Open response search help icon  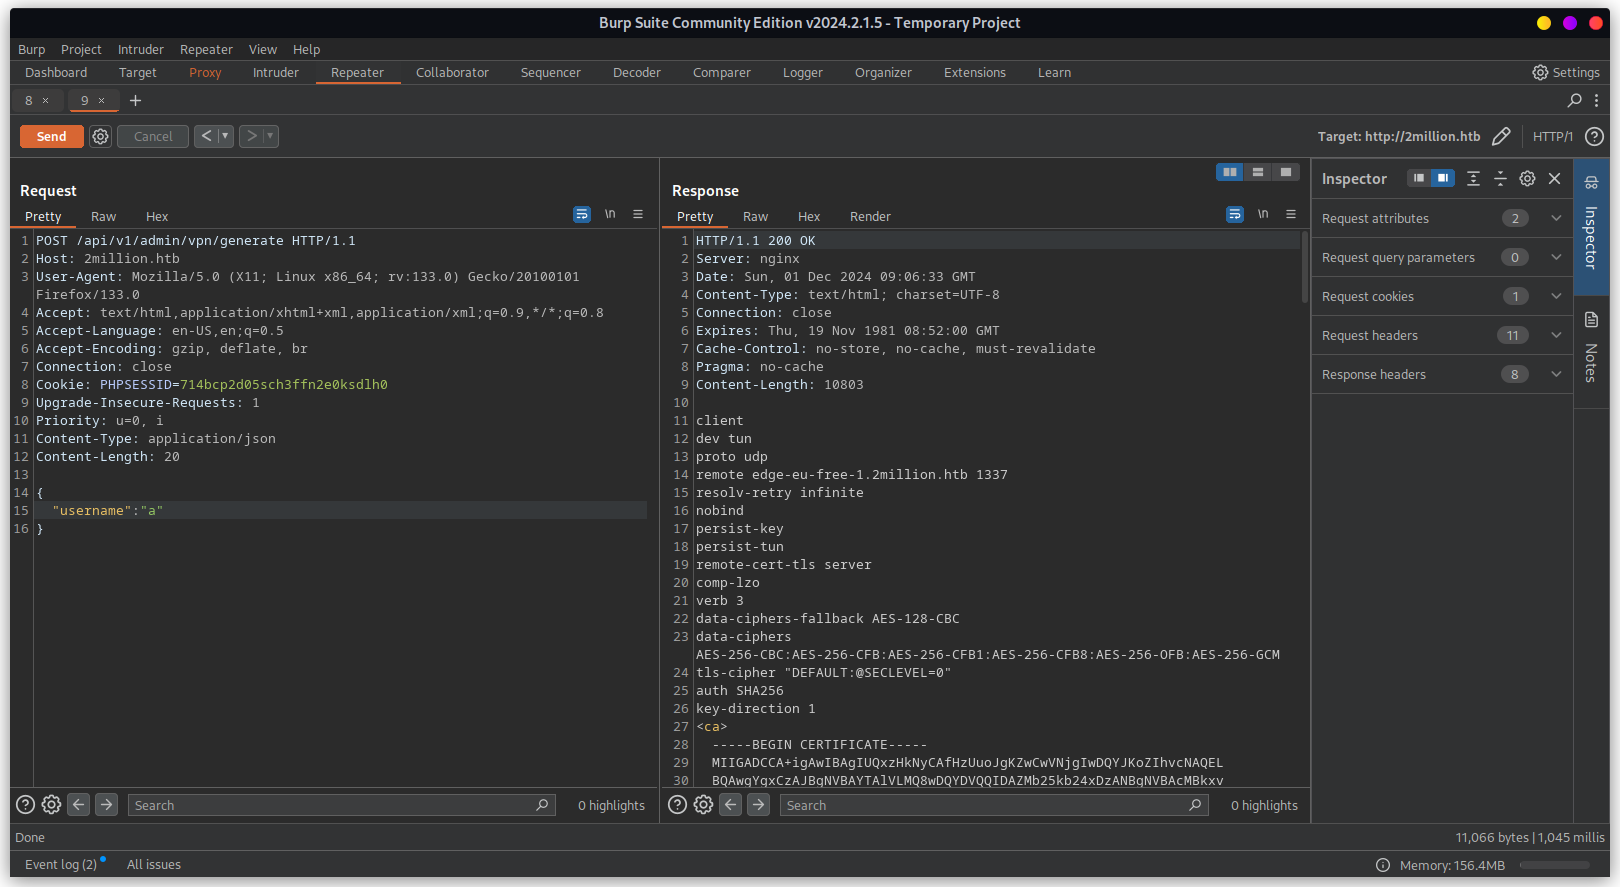(x=677, y=804)
